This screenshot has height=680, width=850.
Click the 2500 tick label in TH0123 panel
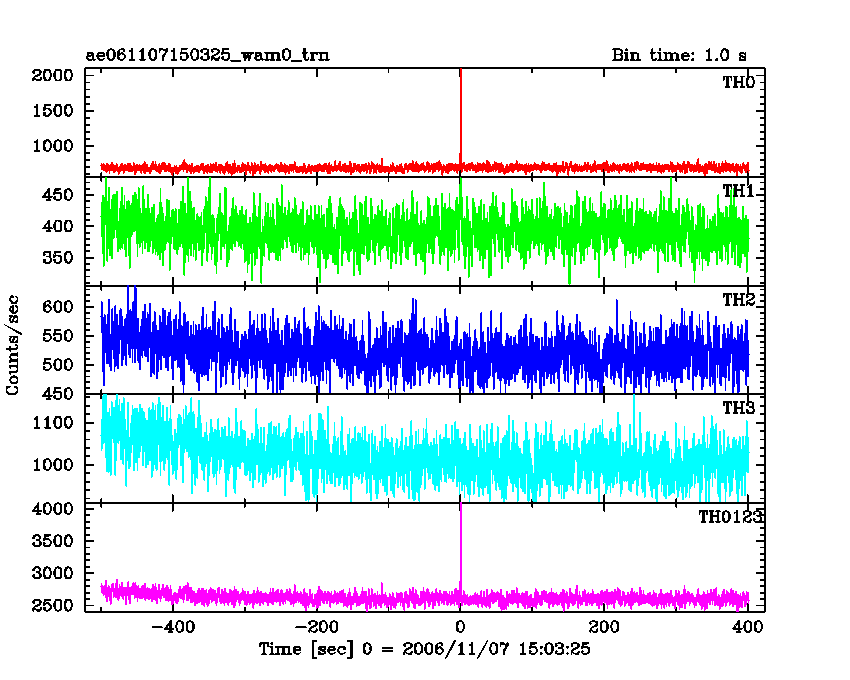52,605
